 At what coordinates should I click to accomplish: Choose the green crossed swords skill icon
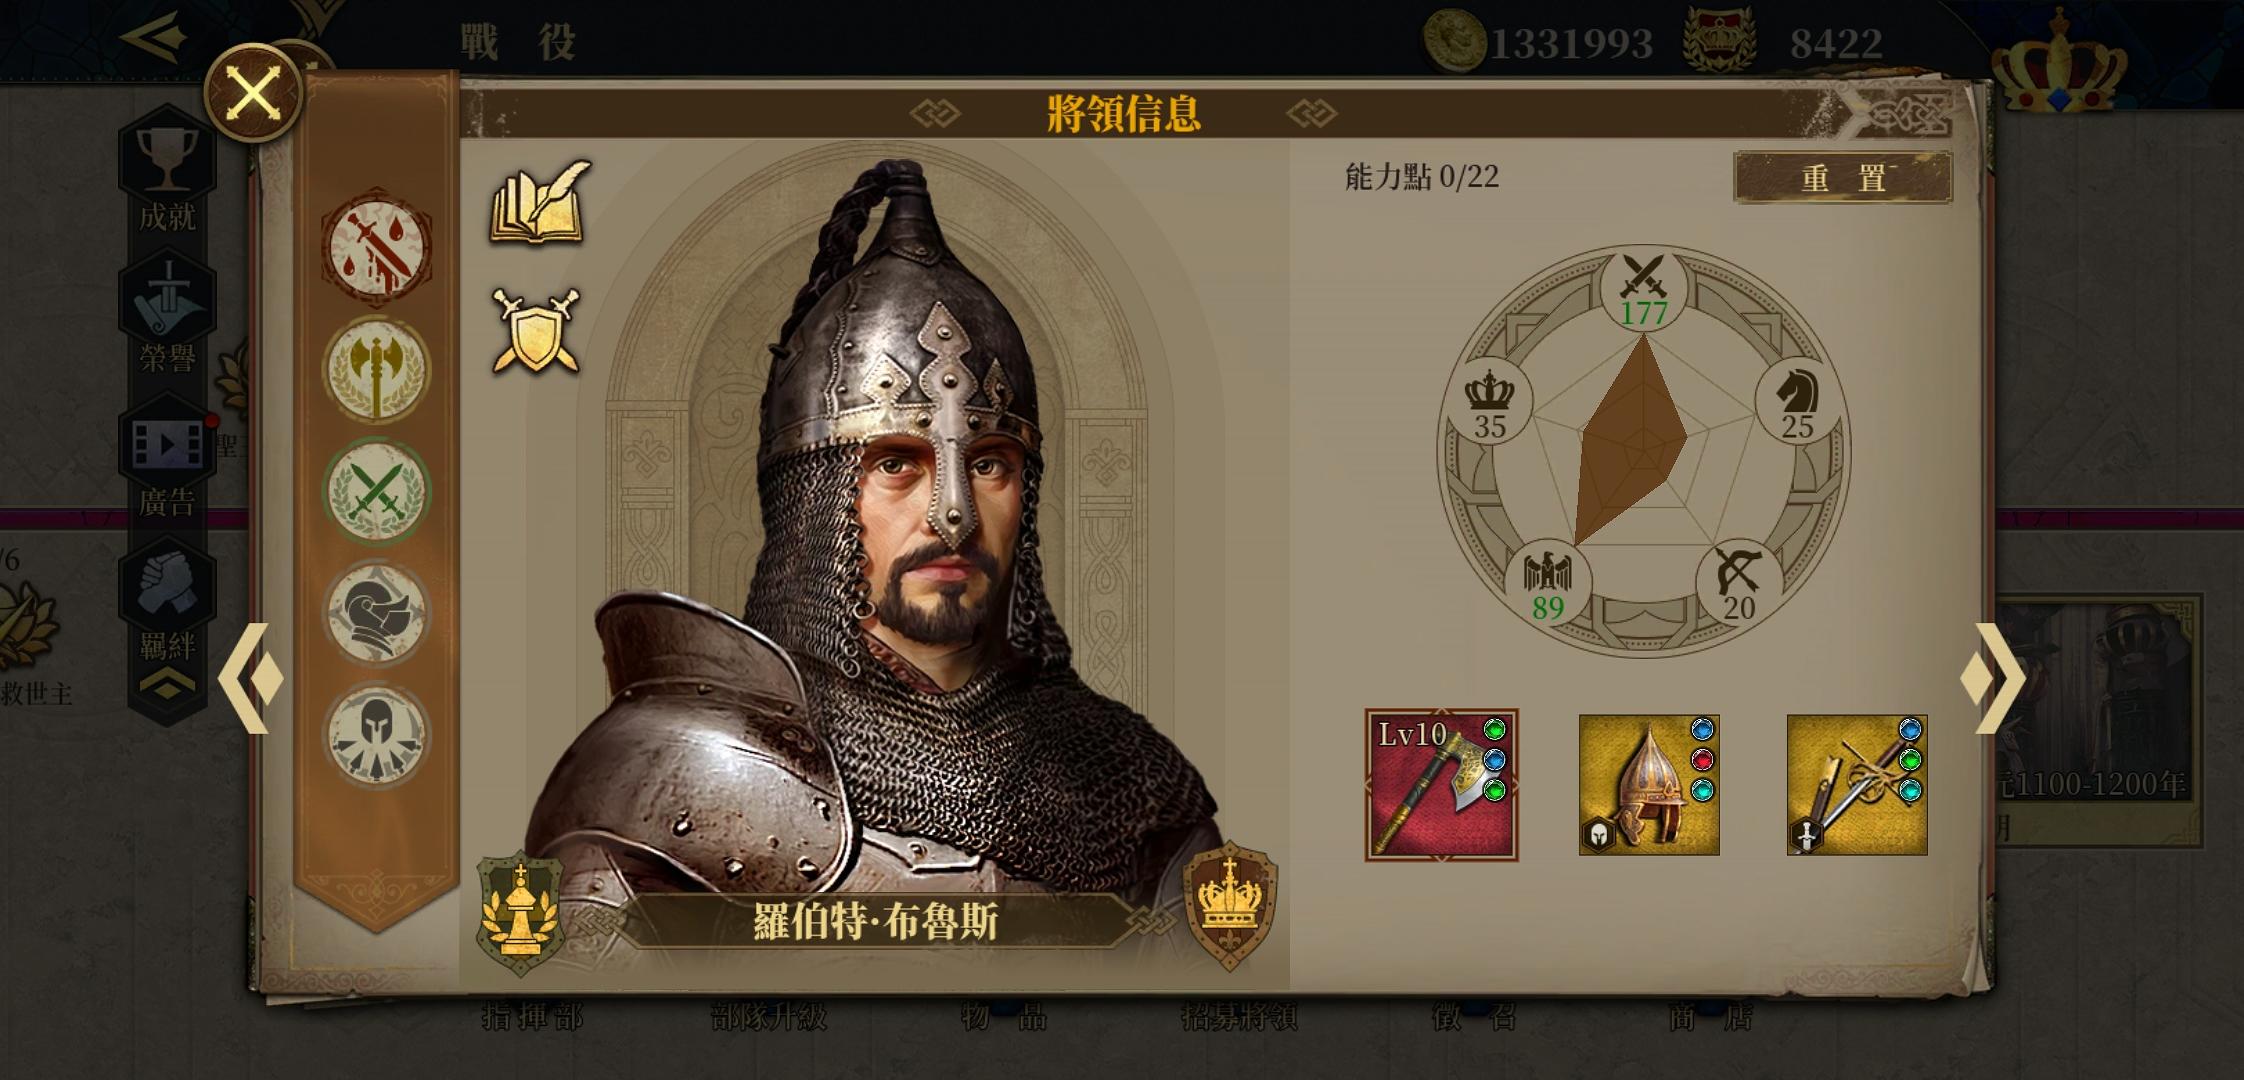pyautogui.click(x=377, y=491)
